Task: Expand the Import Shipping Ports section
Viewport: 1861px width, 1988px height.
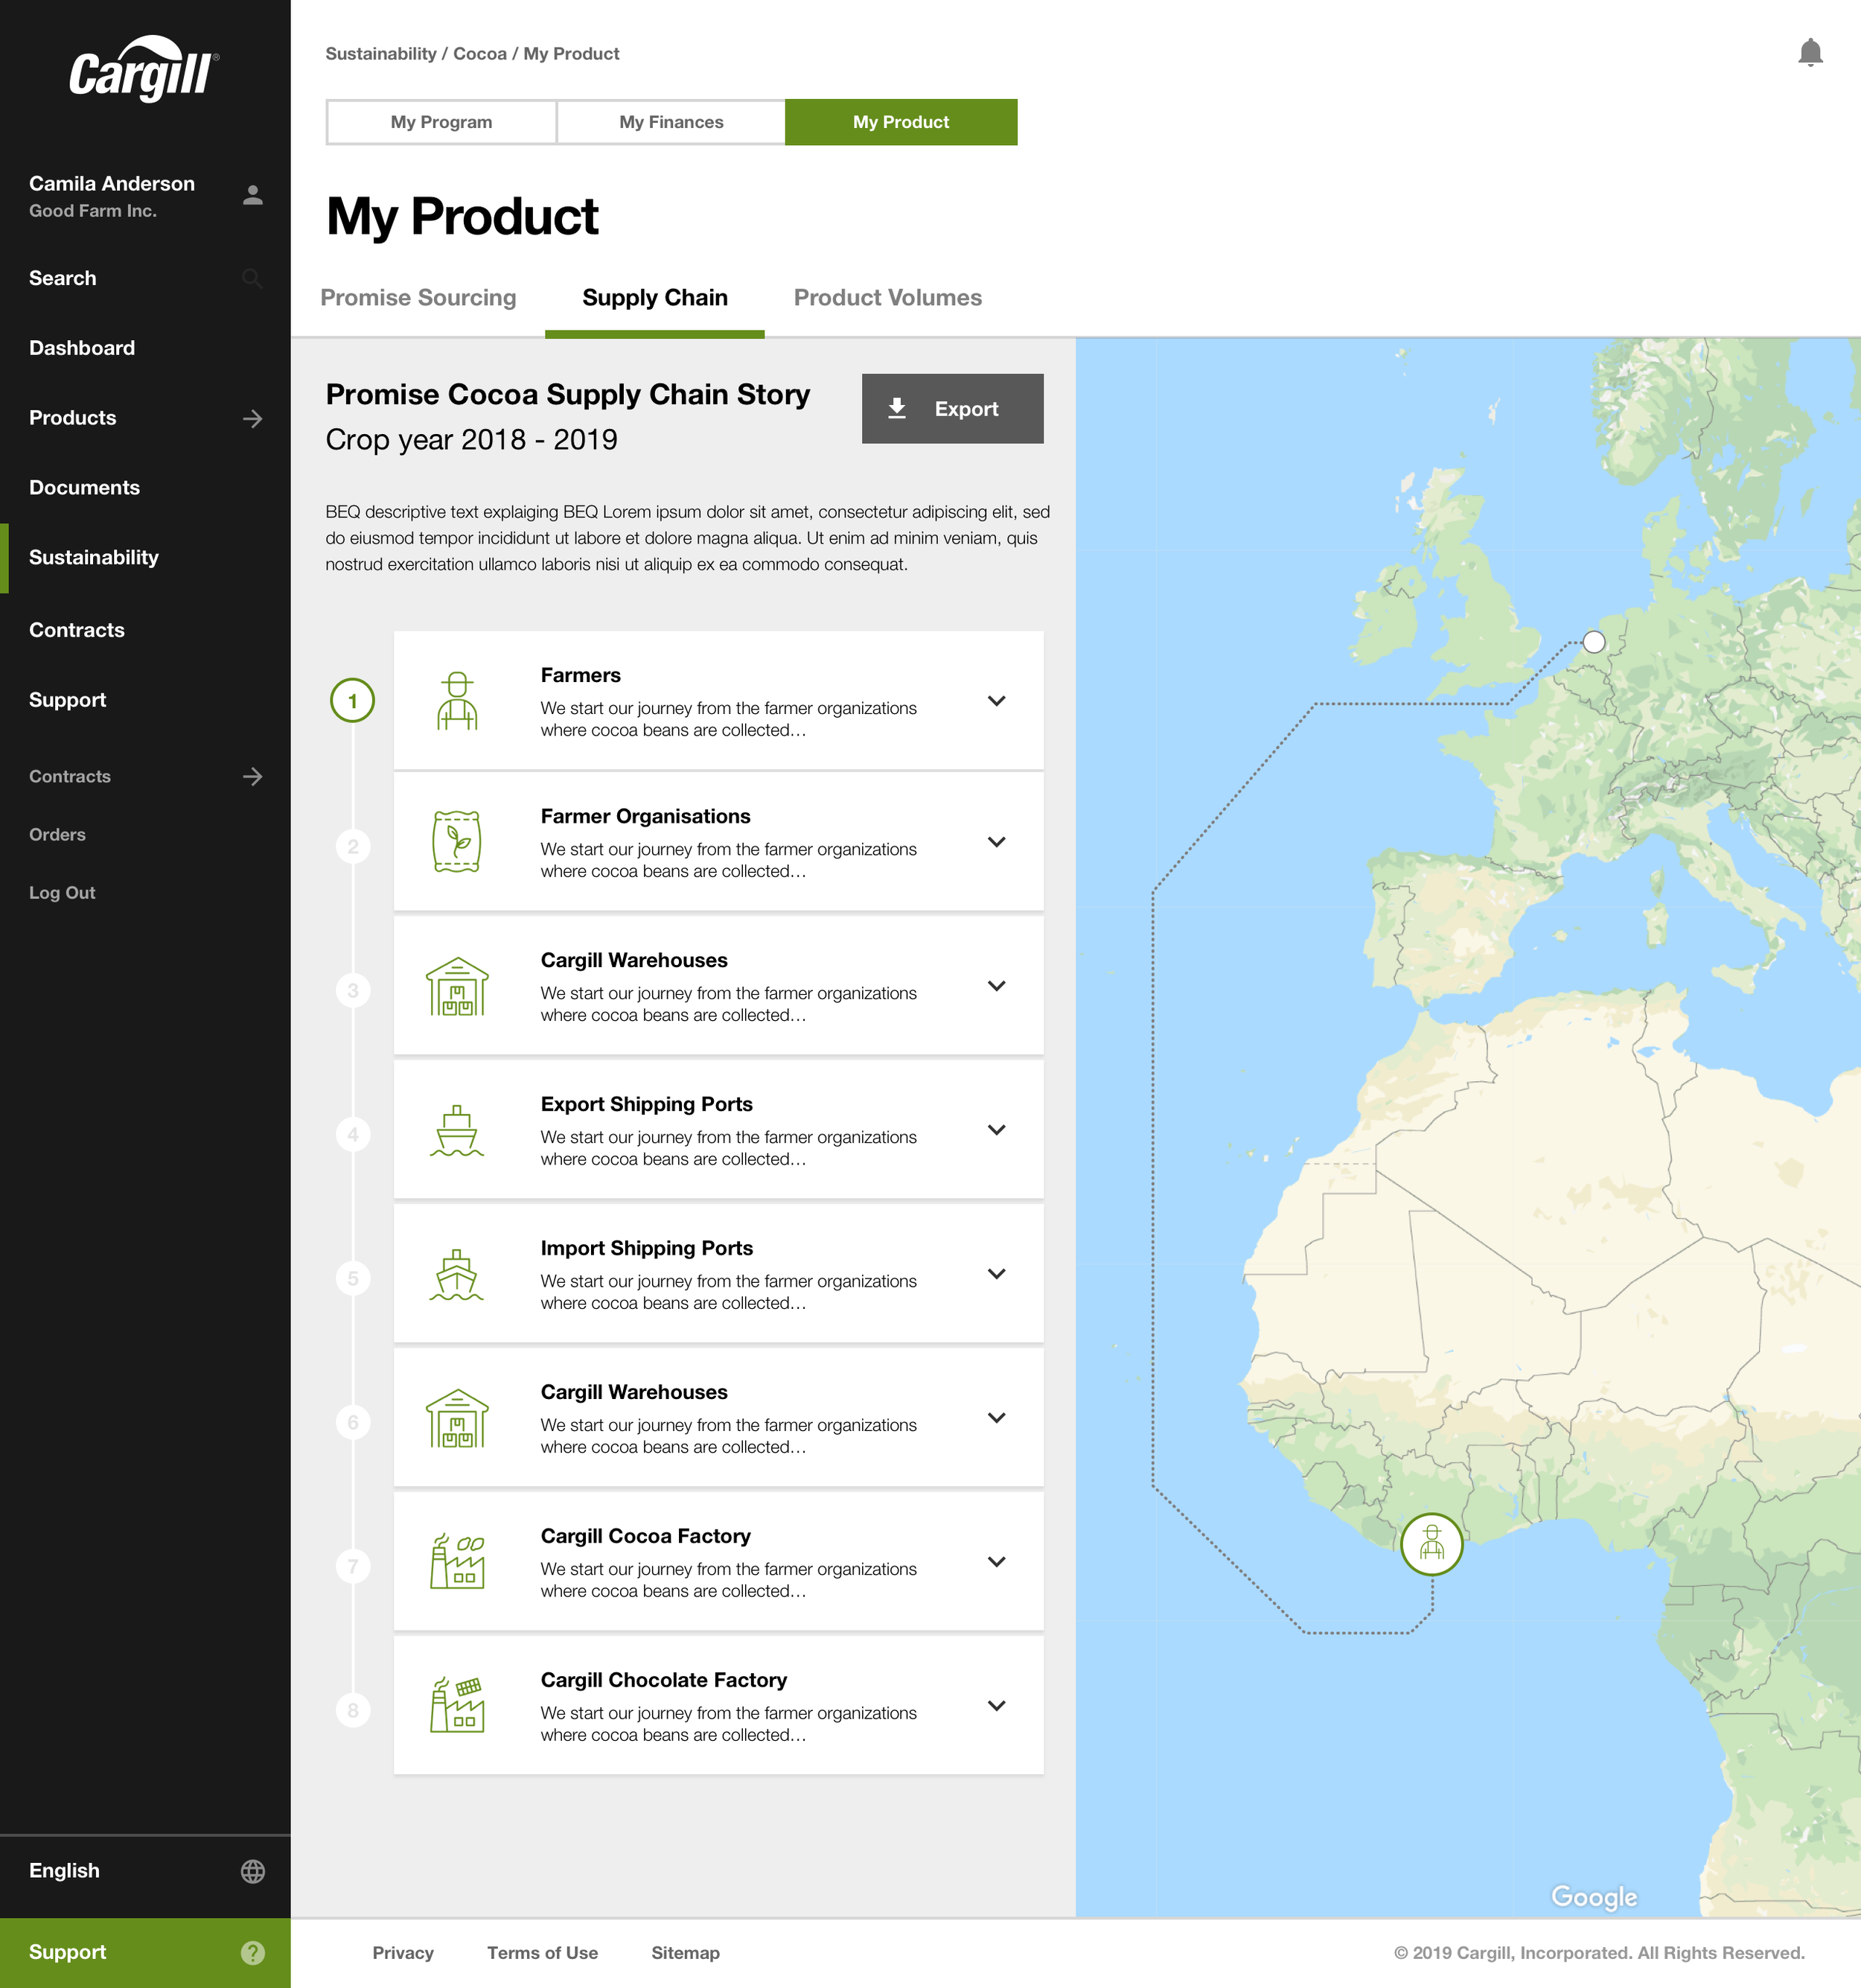Action: click(x=996, y=1274)
